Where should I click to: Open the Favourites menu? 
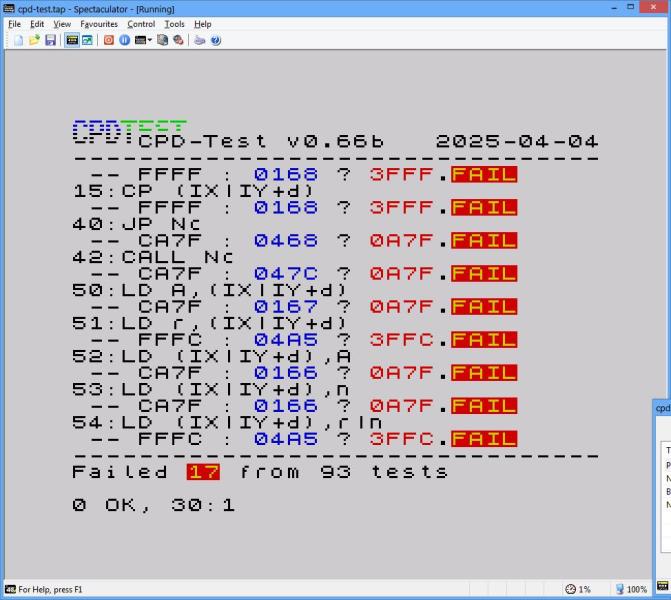(98, 24)
